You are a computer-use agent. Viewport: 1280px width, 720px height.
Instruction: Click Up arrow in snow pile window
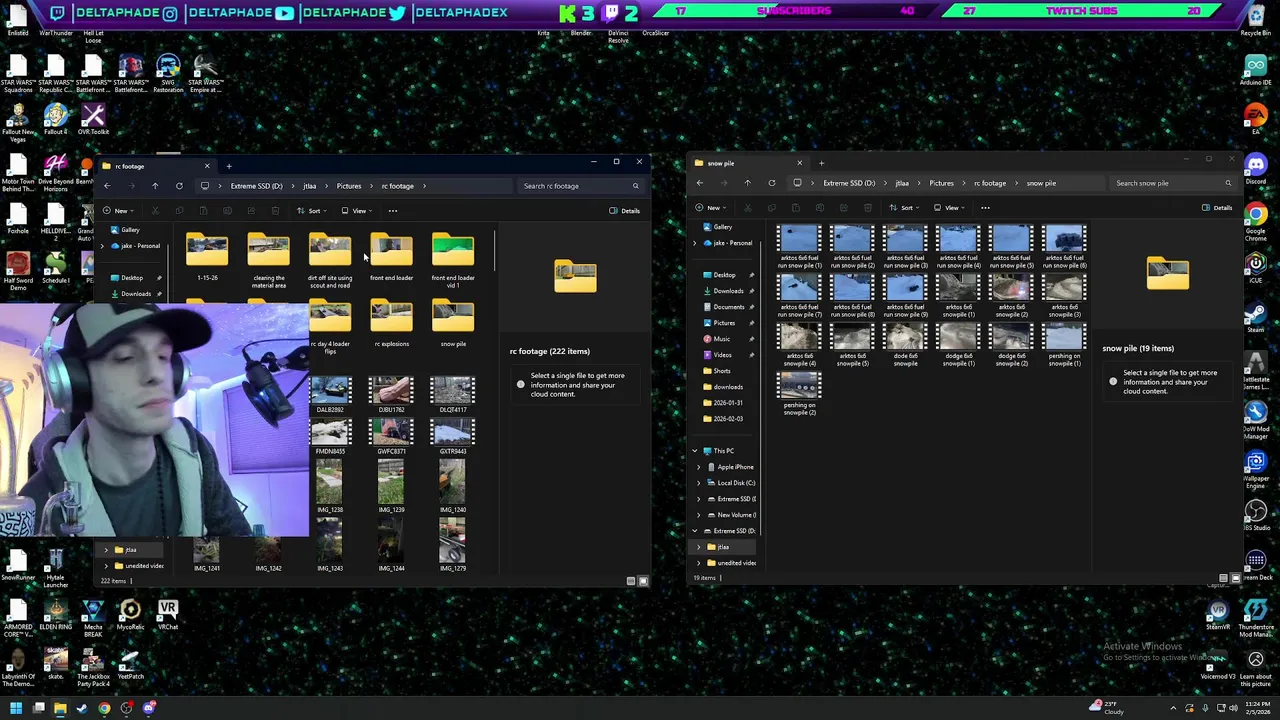[747, 183]
